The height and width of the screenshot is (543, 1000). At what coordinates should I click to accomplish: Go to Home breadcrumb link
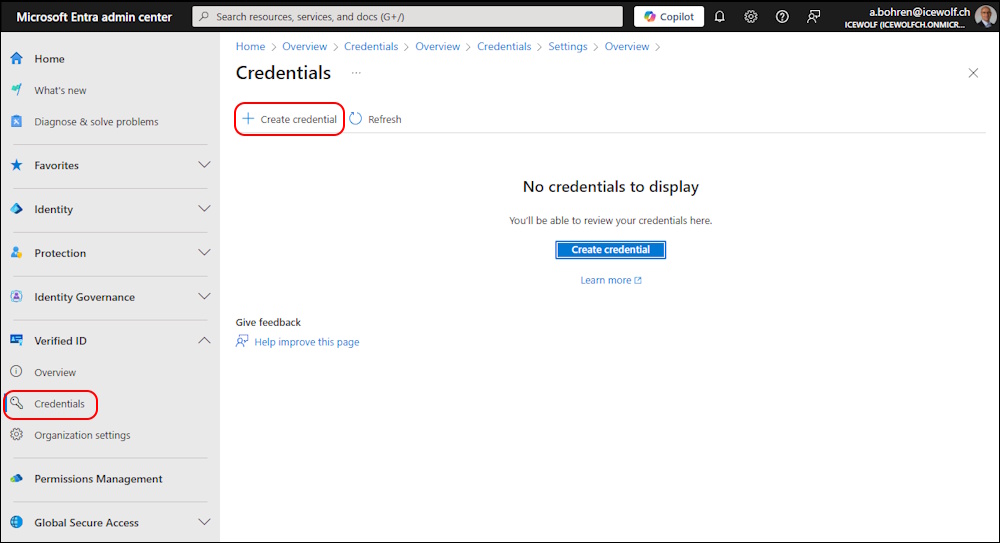click(x=250, y=47)
